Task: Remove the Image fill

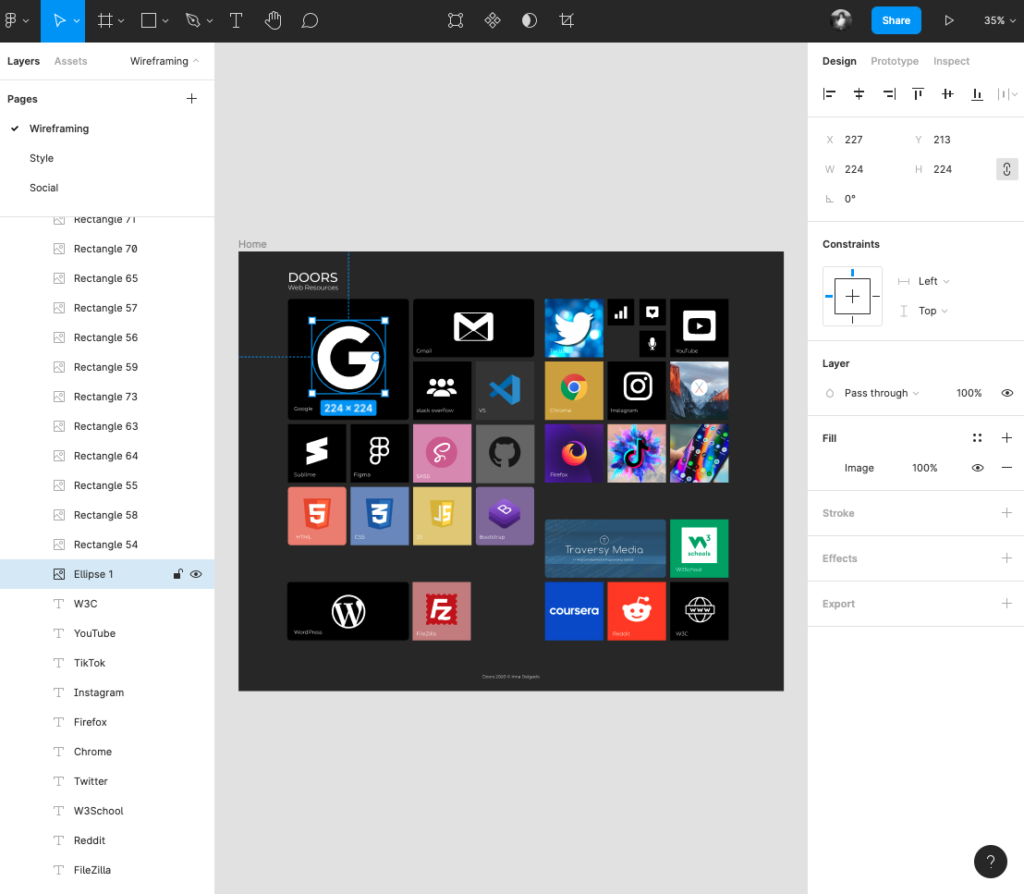Action: click(1006, 468)
